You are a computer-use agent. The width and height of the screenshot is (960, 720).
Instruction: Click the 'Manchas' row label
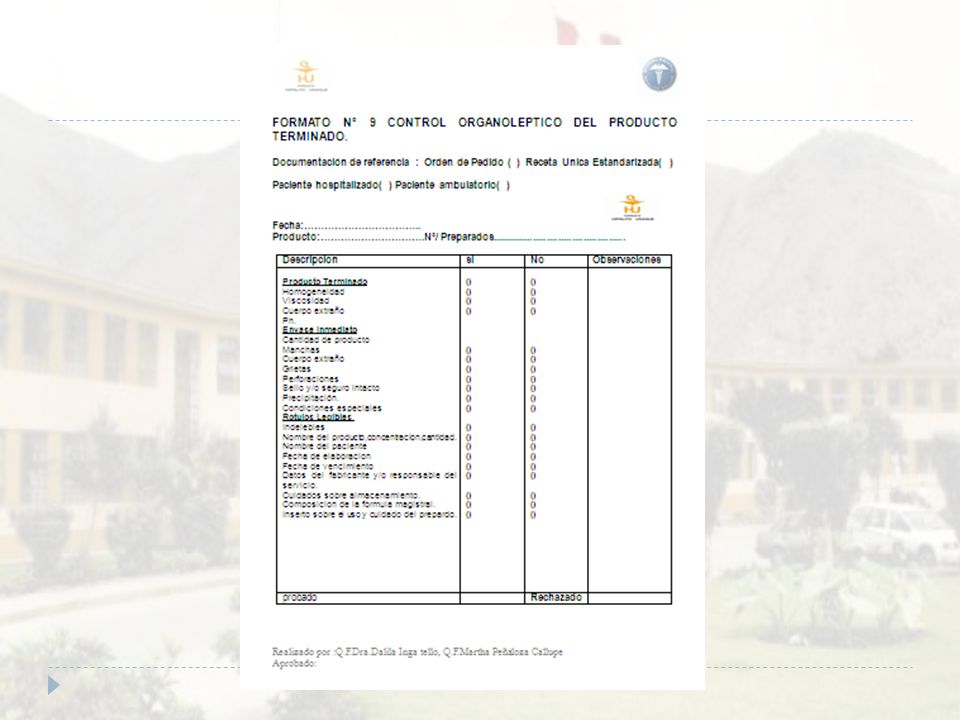click(x=301, y=350)
